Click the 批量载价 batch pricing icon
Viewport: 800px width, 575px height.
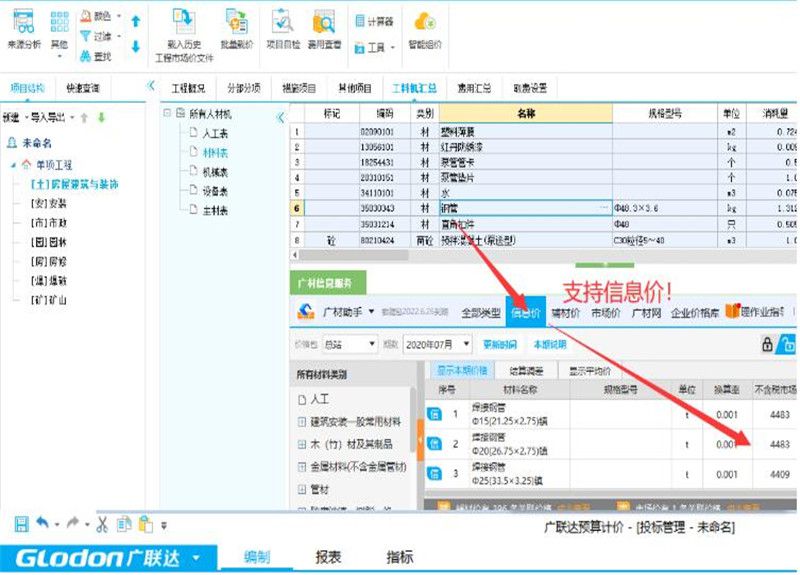236,21
